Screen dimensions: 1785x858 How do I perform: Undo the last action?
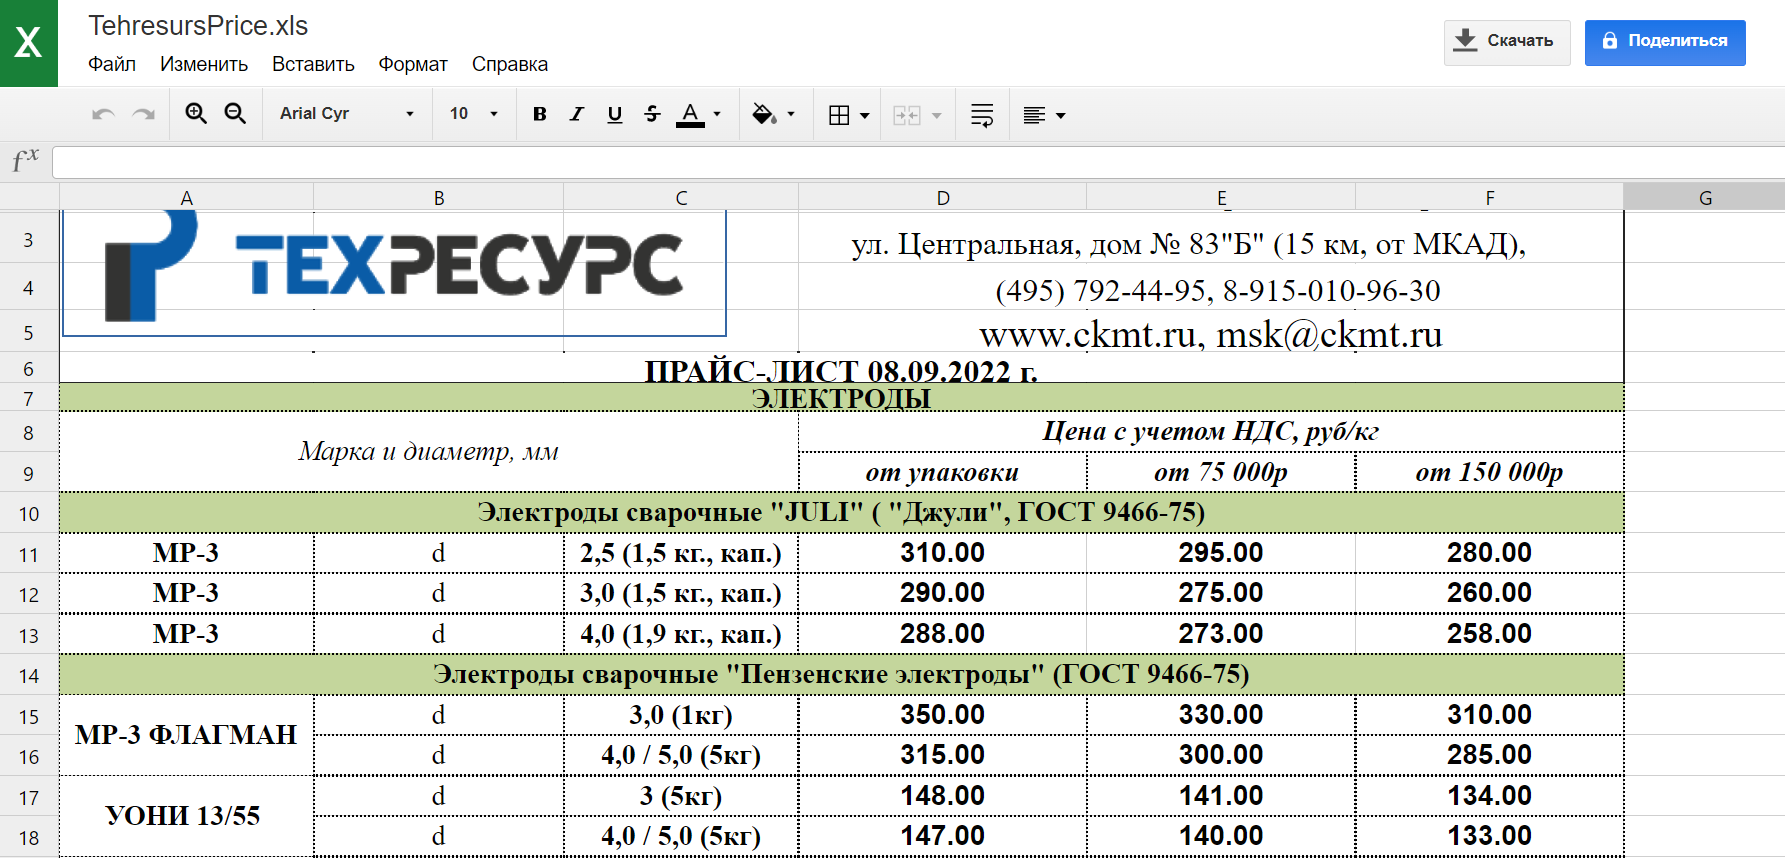point(103,114)
